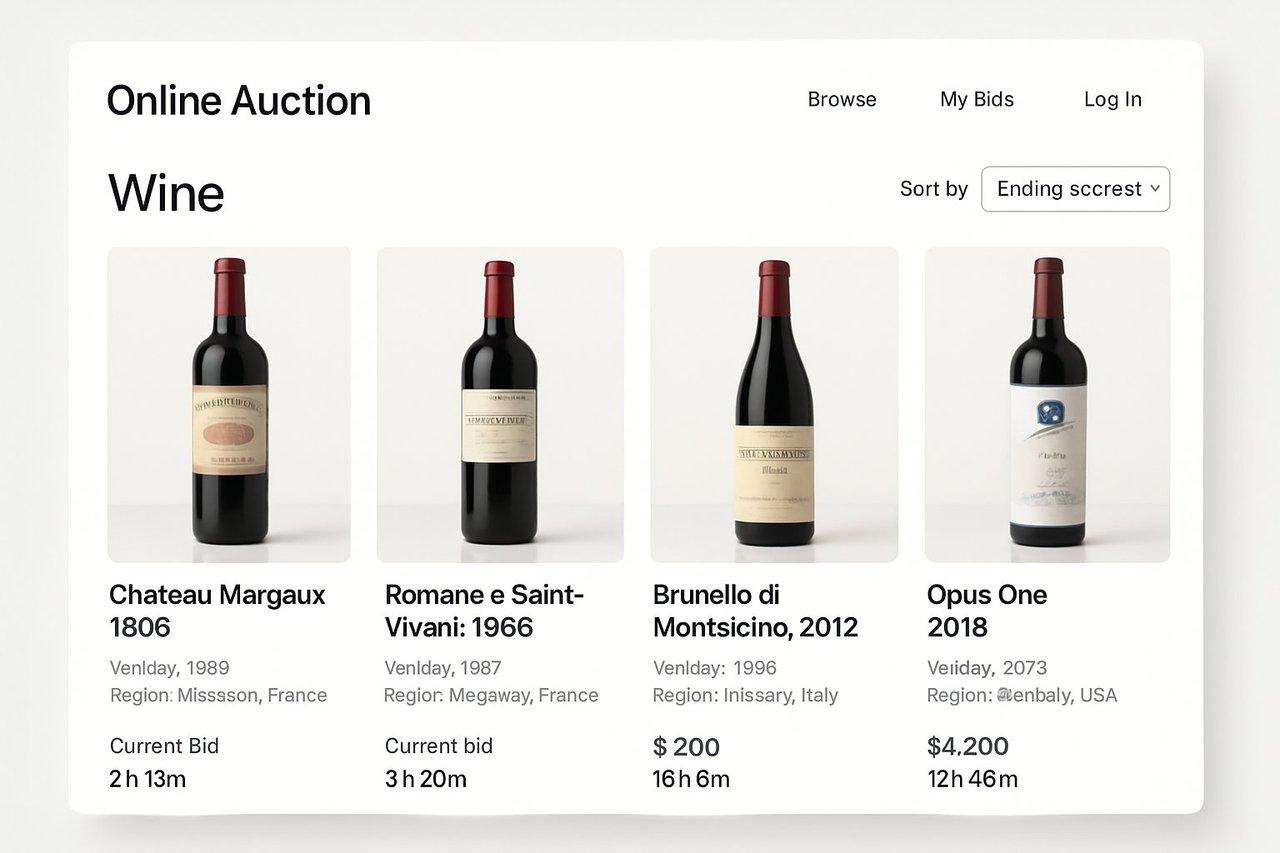Image resolution: width=1280 pixels, height=853 pixels.
Task: Click the $4,200 bid on Opus One
Action: [x=967, y=746]
